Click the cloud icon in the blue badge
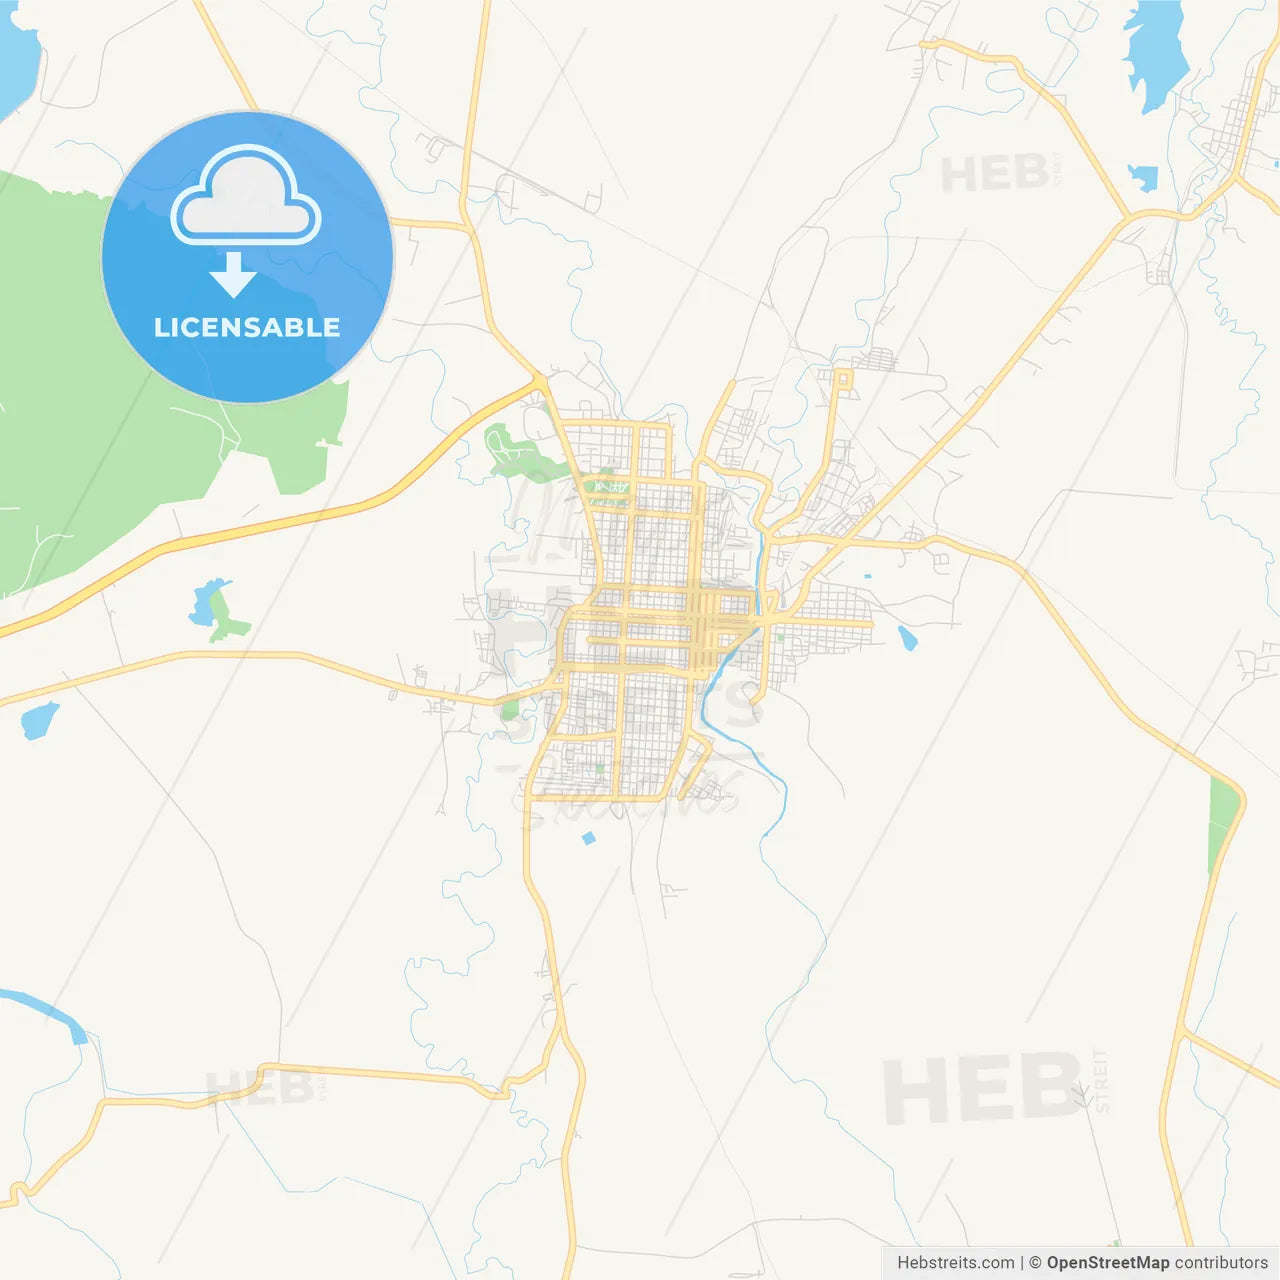Viewport: 1280px width, 1280px height. tap(246, 195)
